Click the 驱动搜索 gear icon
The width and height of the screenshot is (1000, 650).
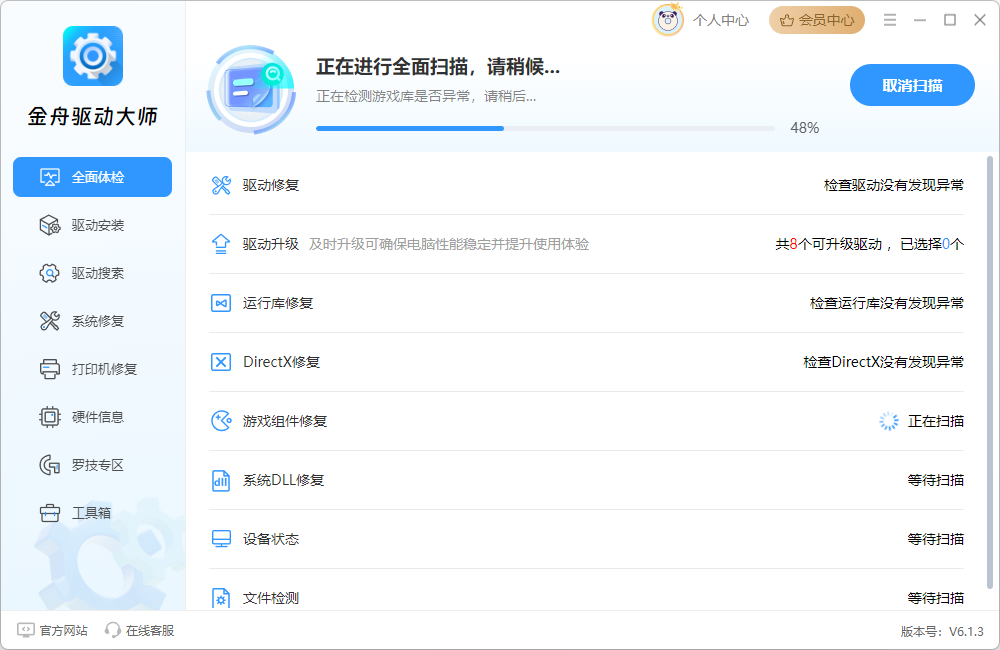click(x=50, y=273)
